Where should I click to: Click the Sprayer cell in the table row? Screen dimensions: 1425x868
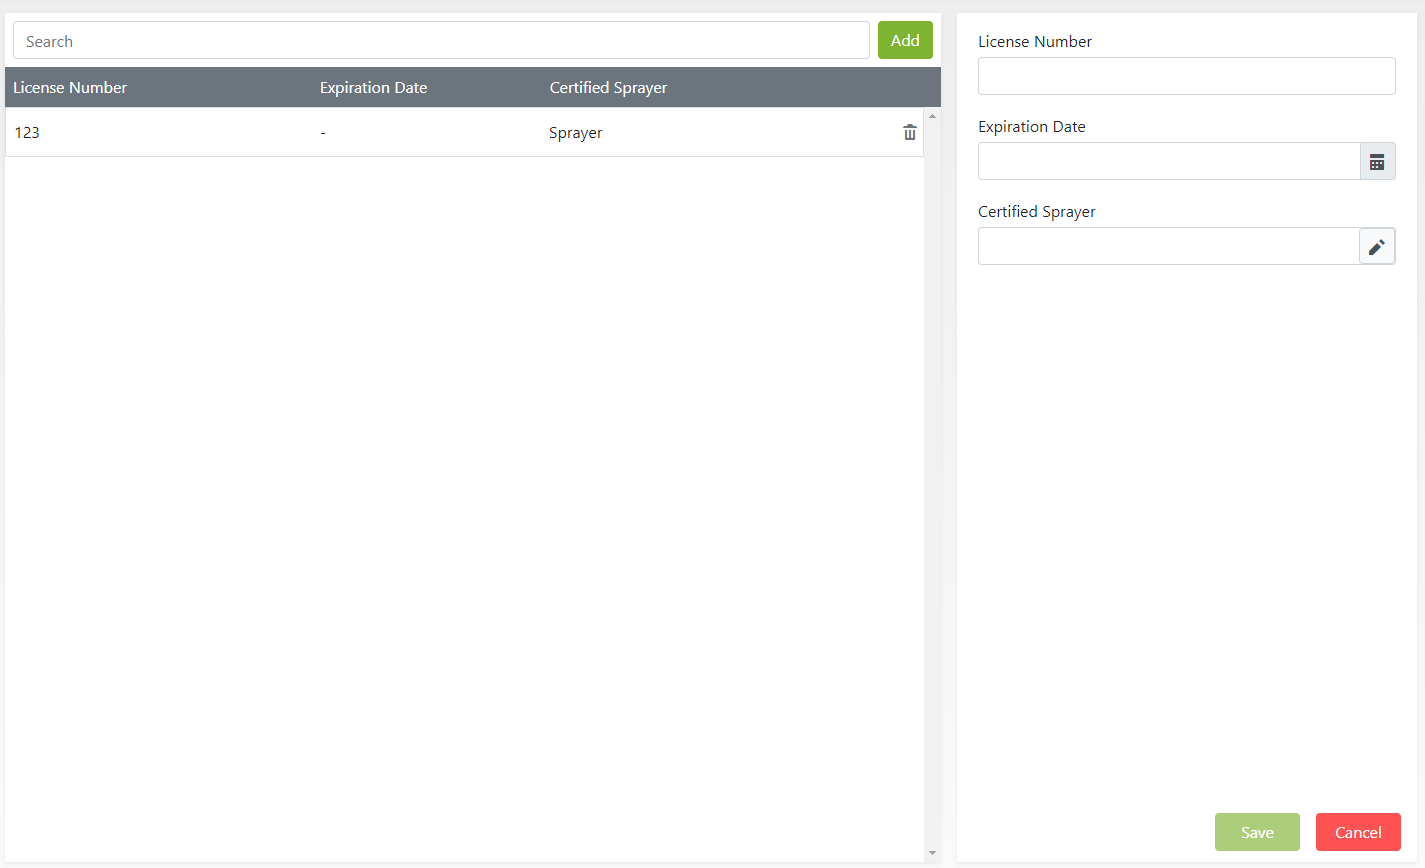[575, 133]
